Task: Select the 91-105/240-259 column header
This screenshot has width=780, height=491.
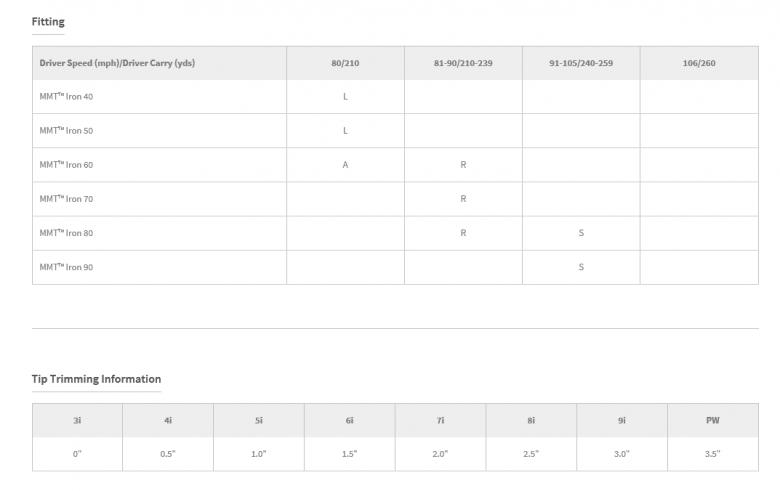Action: (581, 63)
